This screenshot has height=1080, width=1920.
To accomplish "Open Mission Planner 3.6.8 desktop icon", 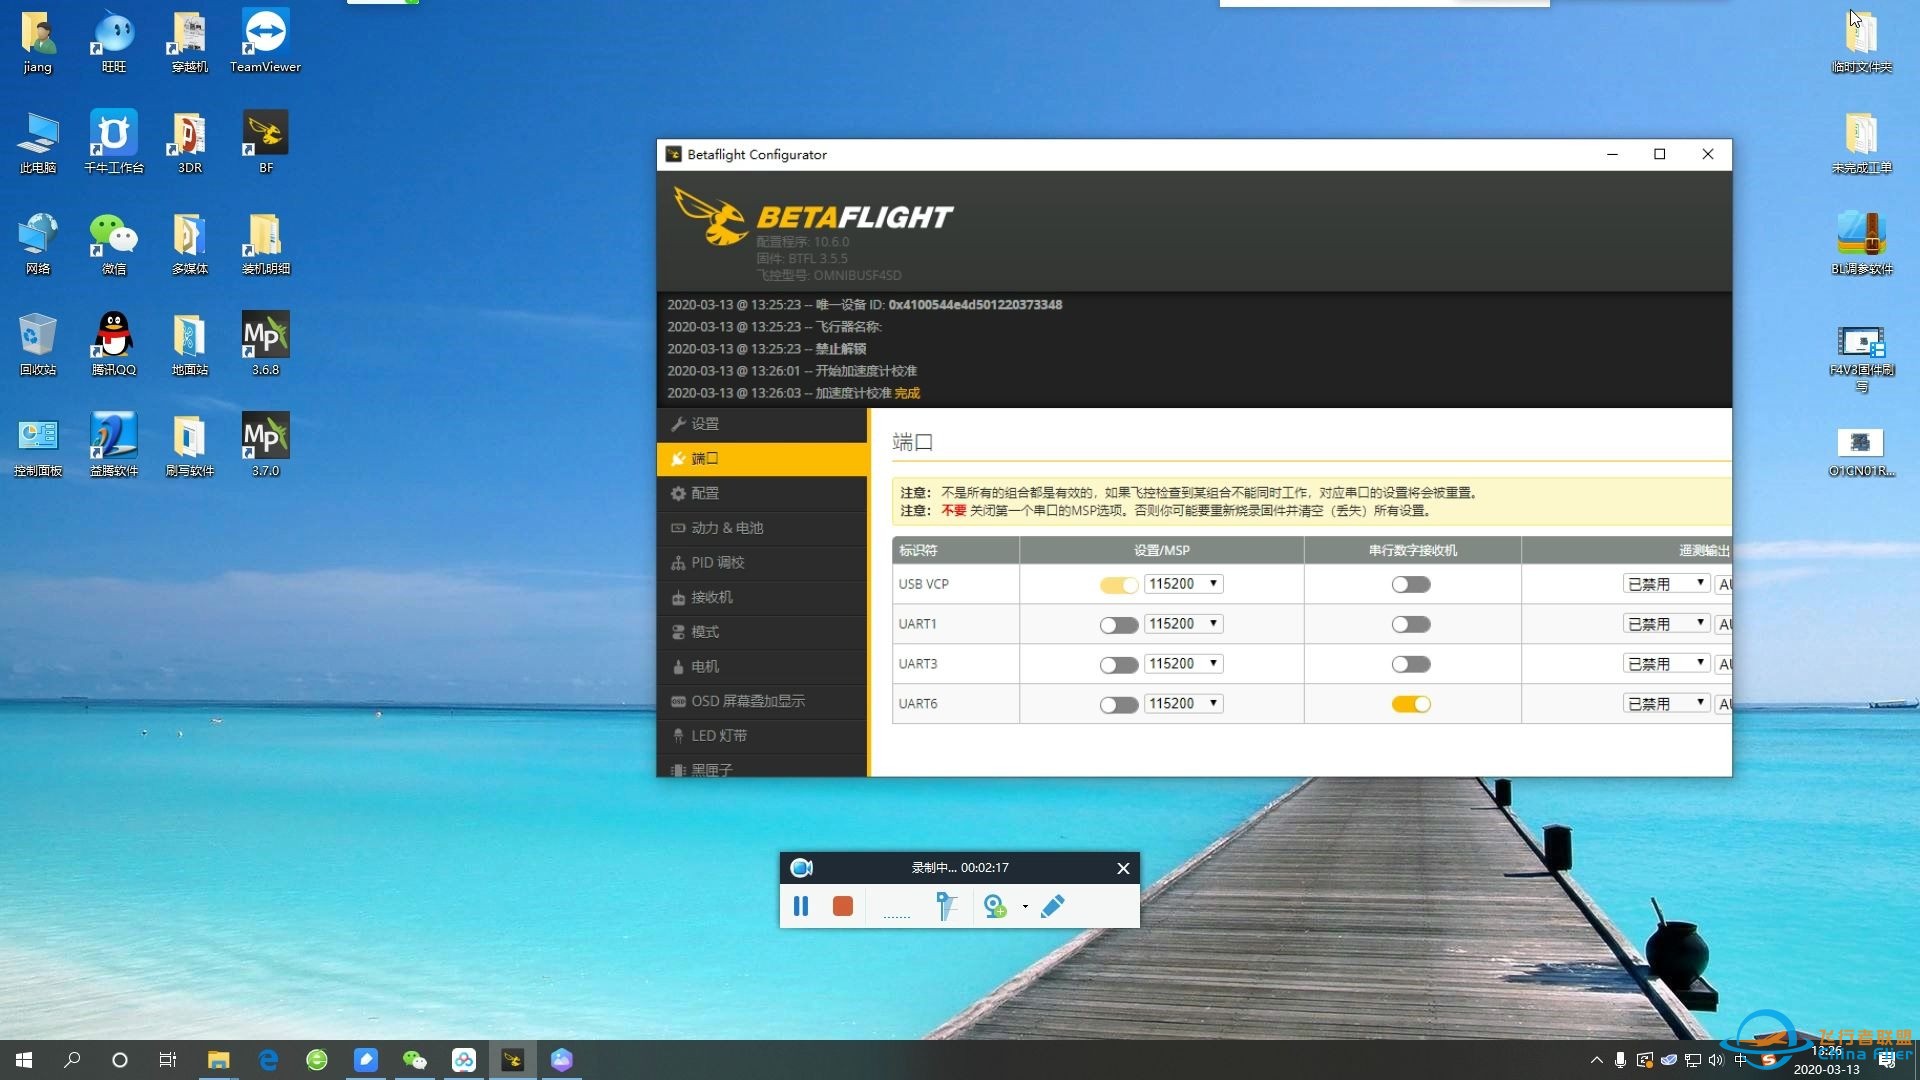I will coord(265,344).
